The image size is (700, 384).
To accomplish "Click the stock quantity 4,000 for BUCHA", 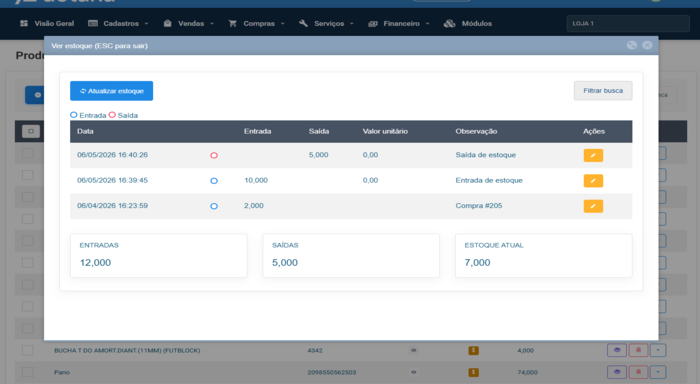I will pos(525,351).
